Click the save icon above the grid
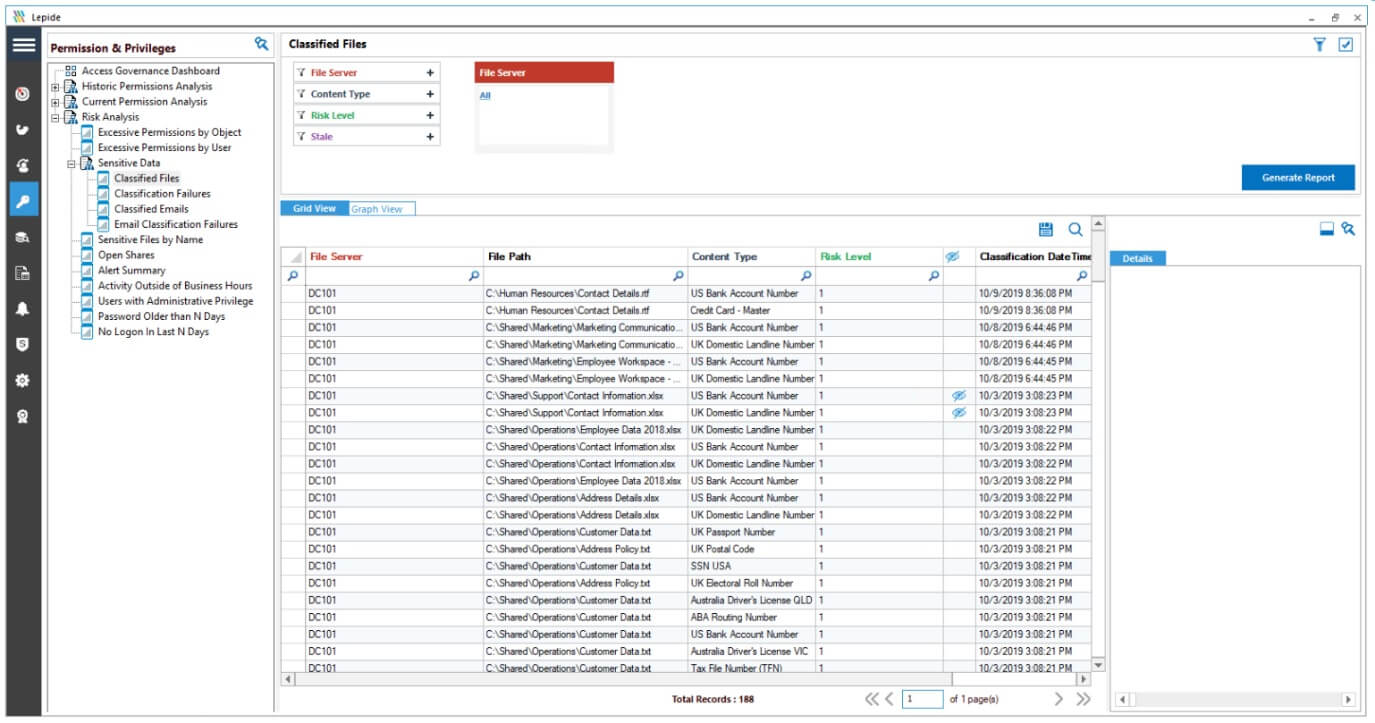The height and width of the screenshot is (723, 1375). pyautogui.click(x=1046, y=230)
